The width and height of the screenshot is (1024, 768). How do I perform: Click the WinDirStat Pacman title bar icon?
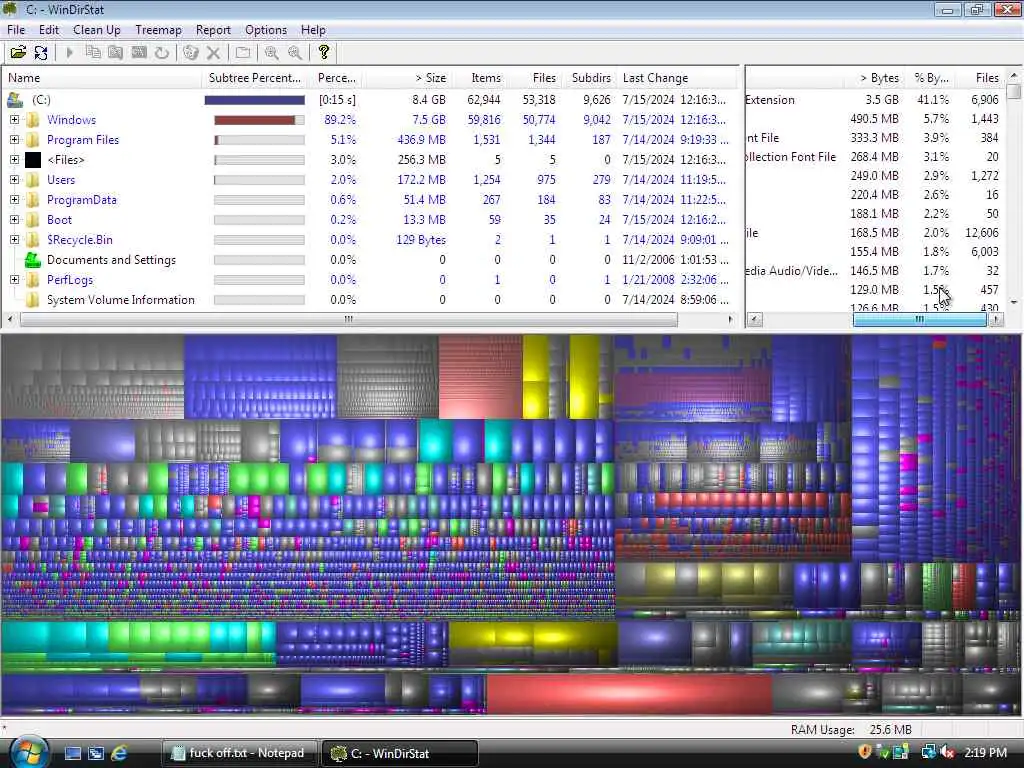coord(10,9)
